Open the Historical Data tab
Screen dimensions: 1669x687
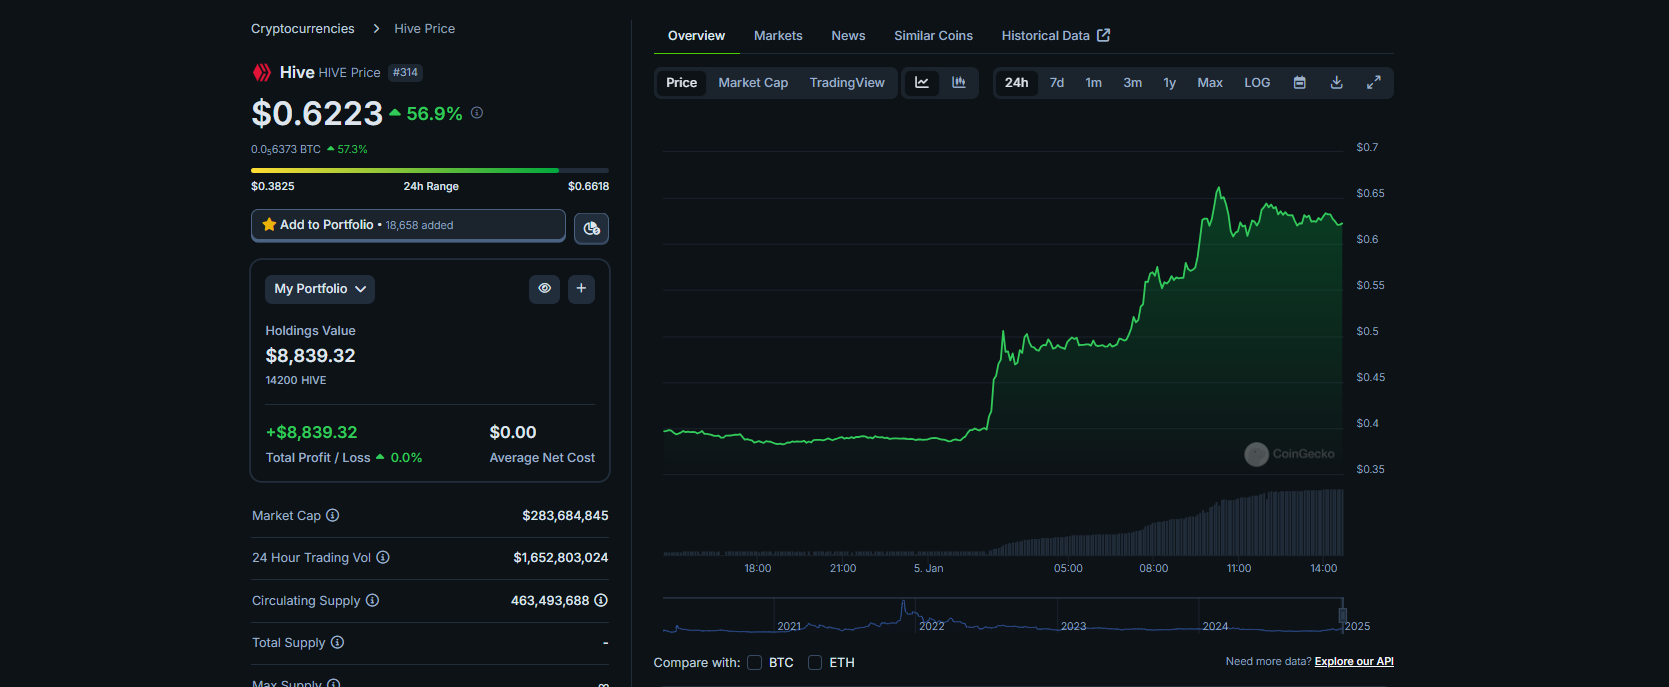(1055, 35)
